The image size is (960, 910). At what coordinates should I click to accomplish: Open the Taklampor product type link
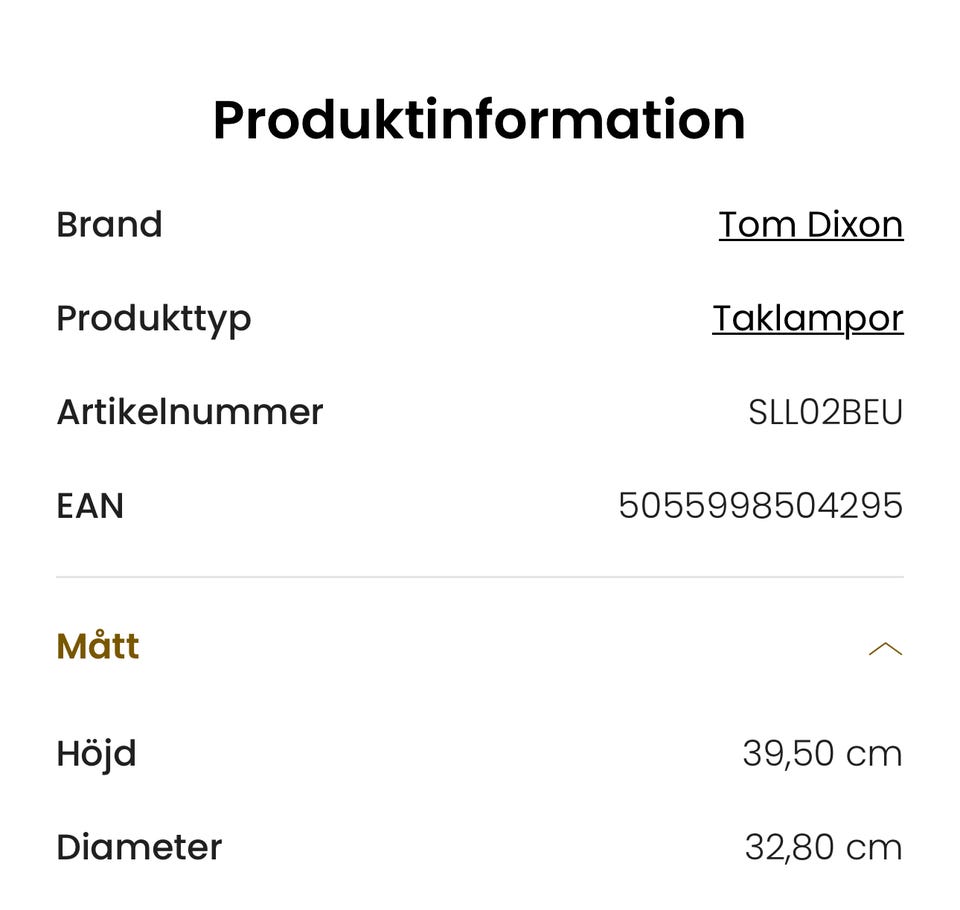(807, 319)
